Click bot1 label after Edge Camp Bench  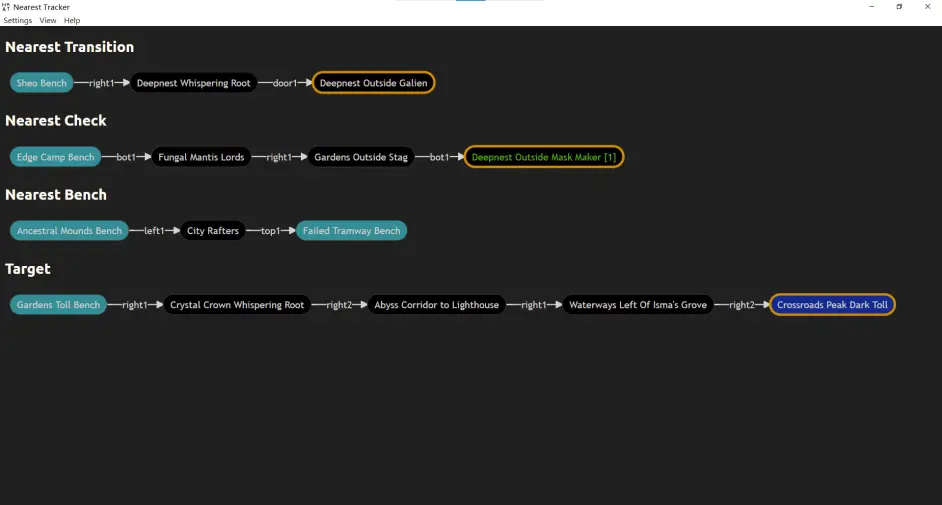tap(126, 157)
